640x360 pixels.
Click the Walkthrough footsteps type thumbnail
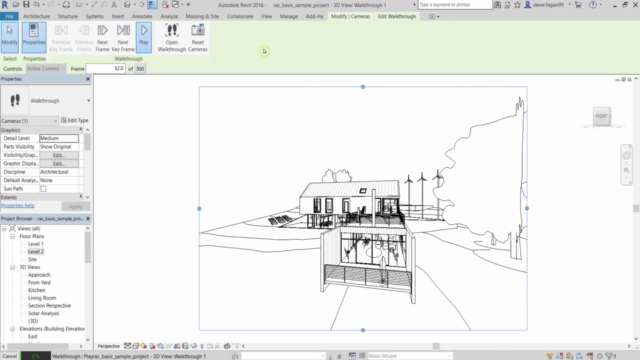15,100
